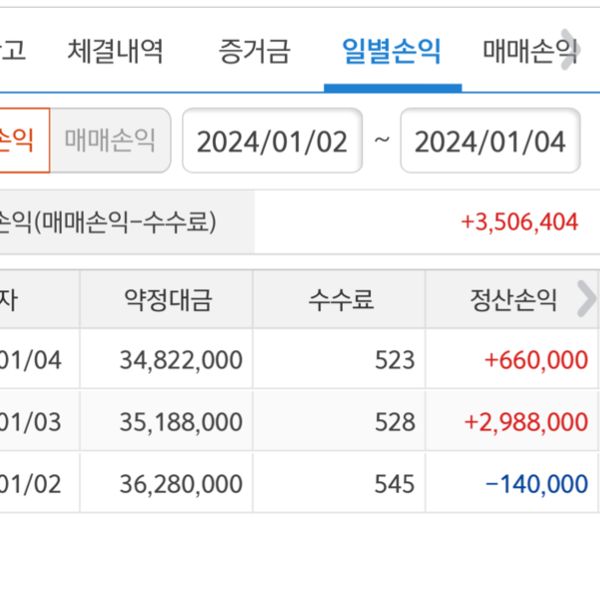Click the -140,000 loss value

[x=536, y=484]
